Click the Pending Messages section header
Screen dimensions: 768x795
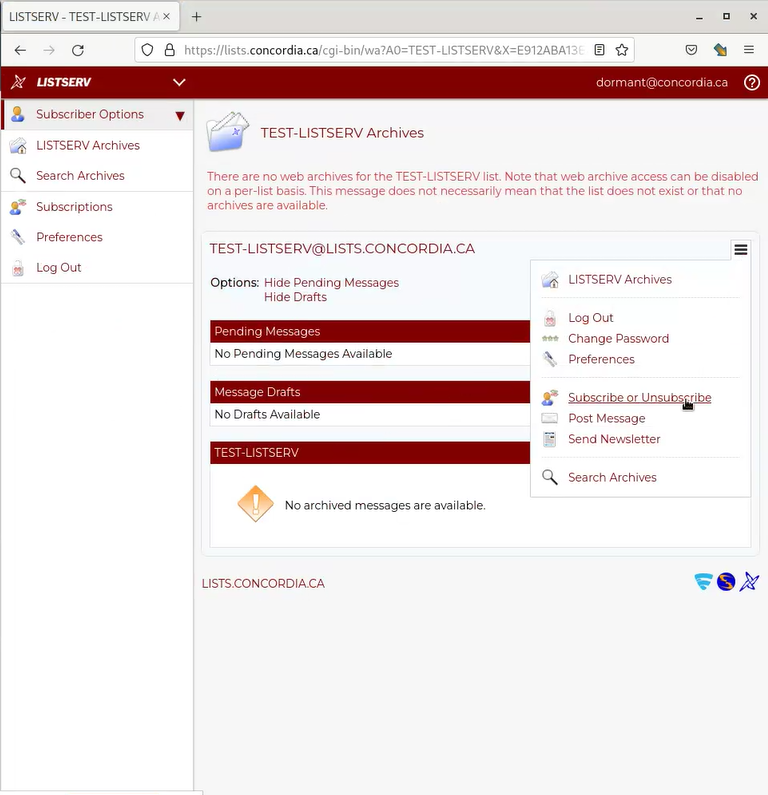[x=370, y=331]
